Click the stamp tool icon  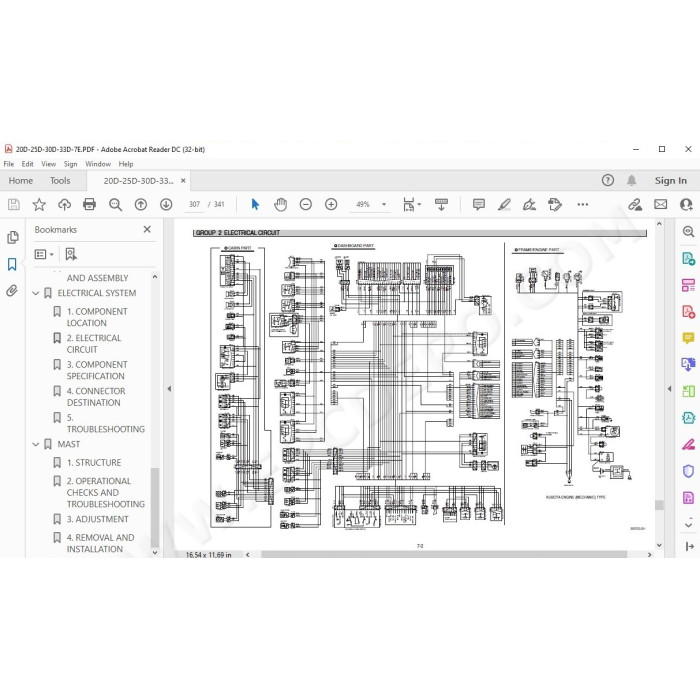click(555, 204)
